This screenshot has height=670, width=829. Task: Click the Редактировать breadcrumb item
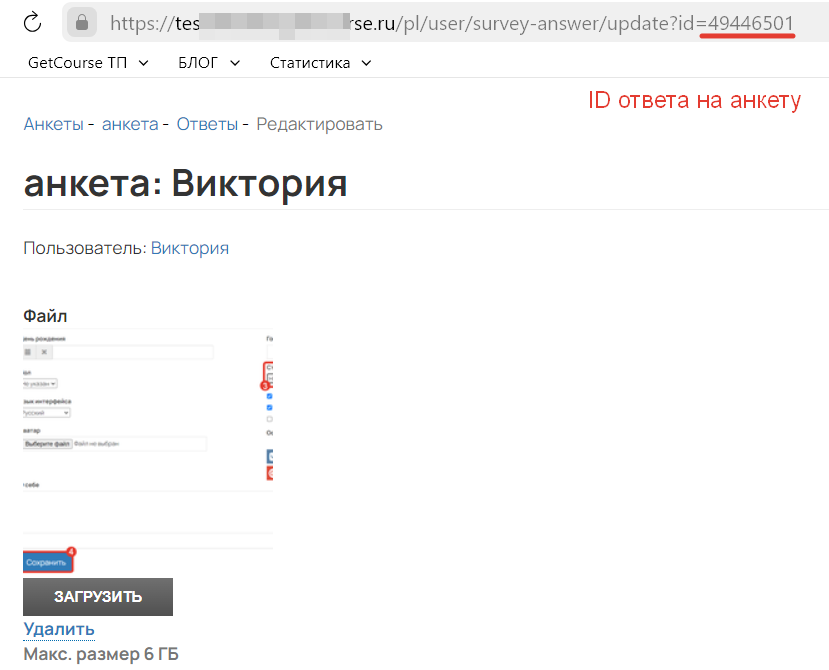[x=319, y=124]
